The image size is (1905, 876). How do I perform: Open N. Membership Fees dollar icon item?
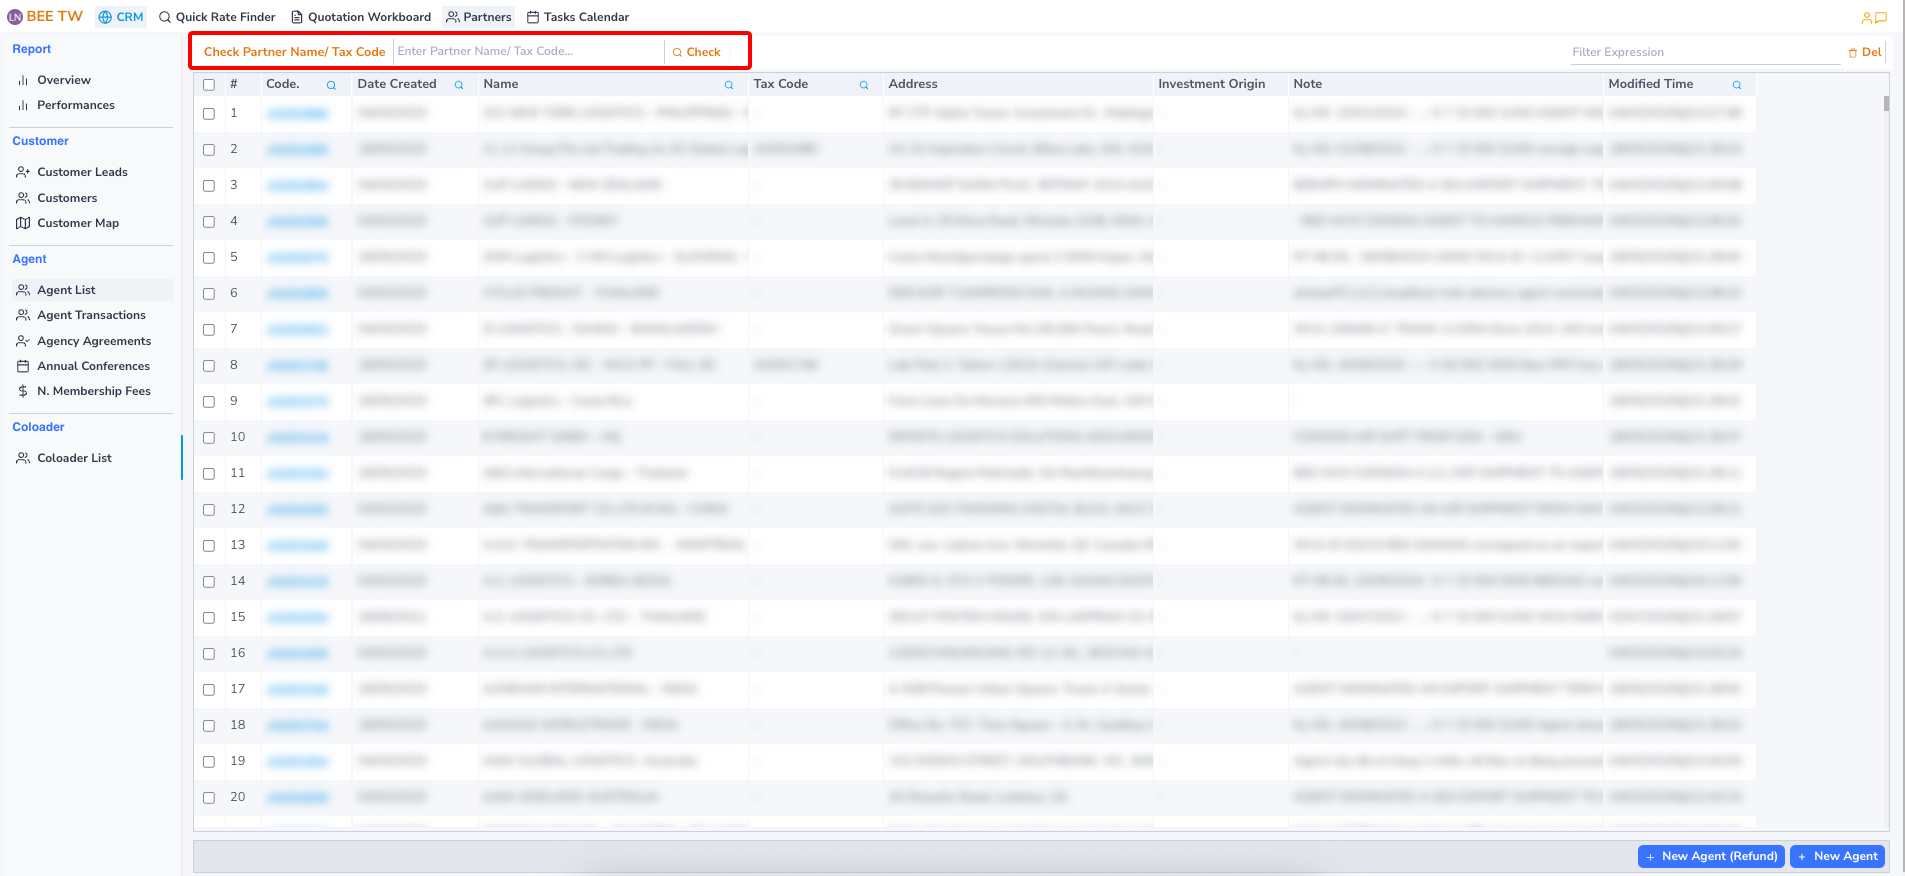(23, 391)
